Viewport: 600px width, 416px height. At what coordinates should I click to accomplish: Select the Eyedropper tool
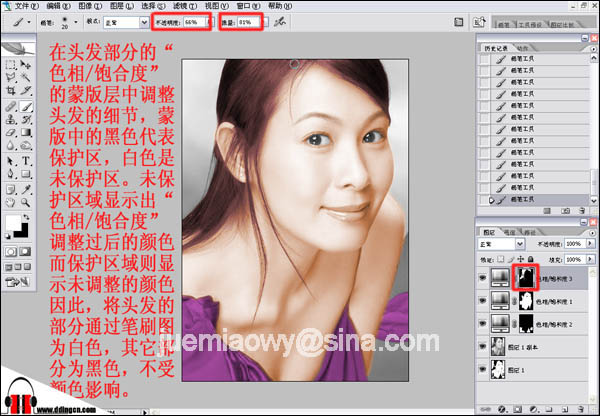click(26, 189)
